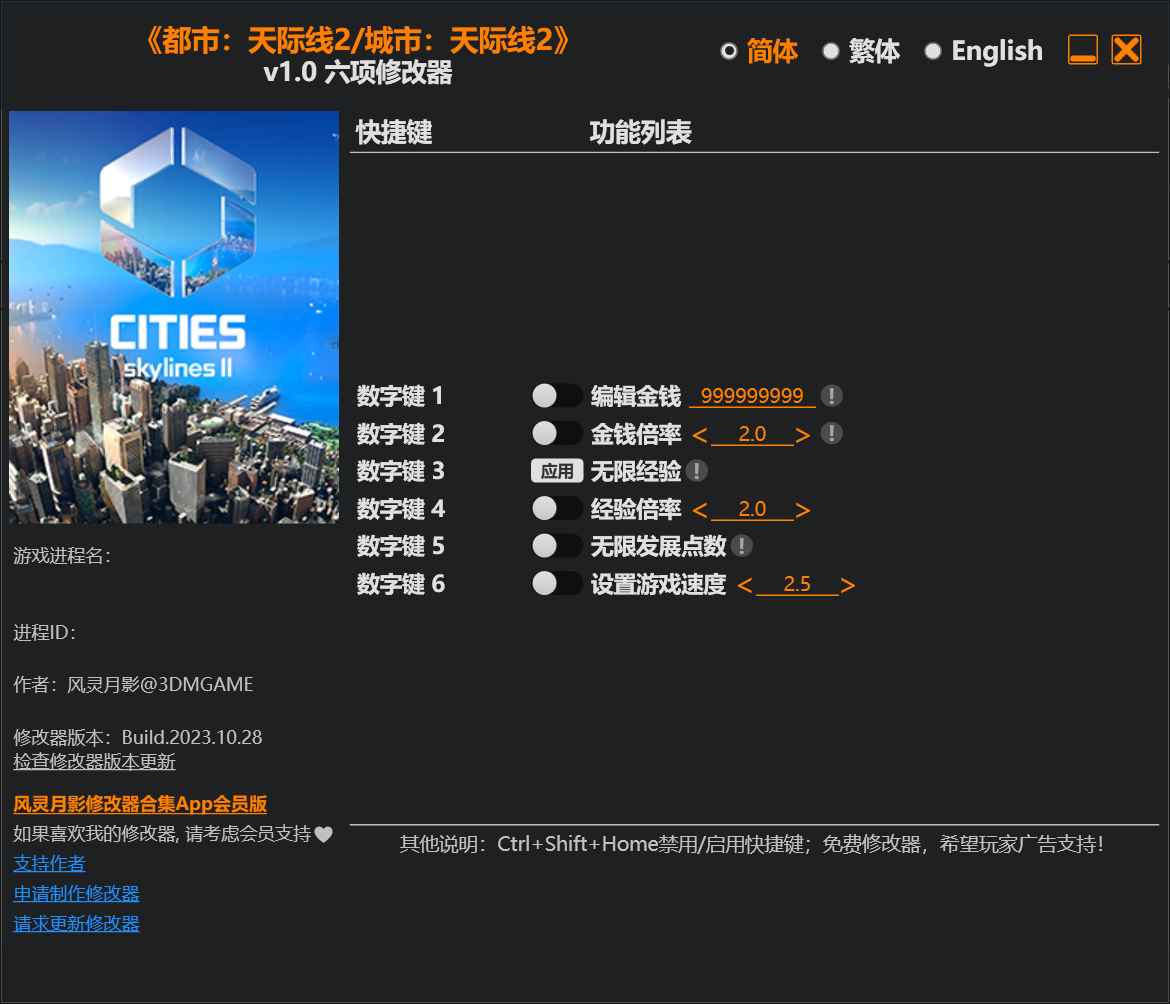
Task: Click the warning icon beside 金钱倍率
Action: (x=831, y=433)
